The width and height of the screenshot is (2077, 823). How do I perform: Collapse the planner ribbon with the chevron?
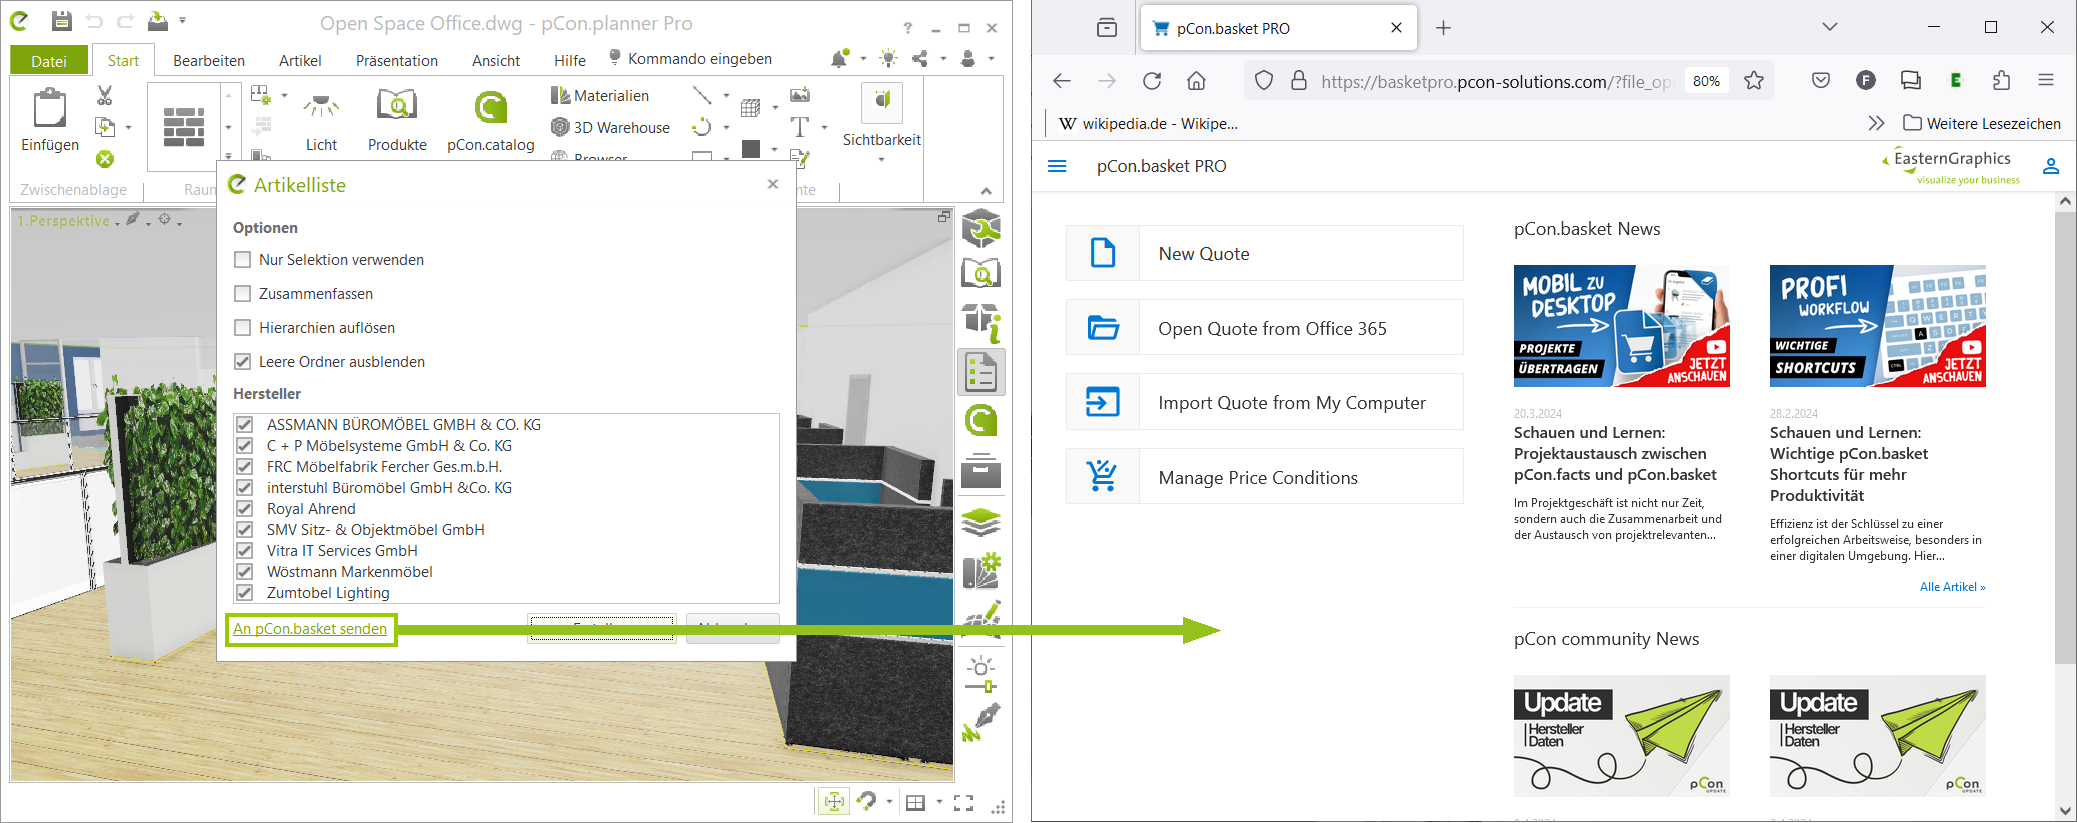coord(986,190)
